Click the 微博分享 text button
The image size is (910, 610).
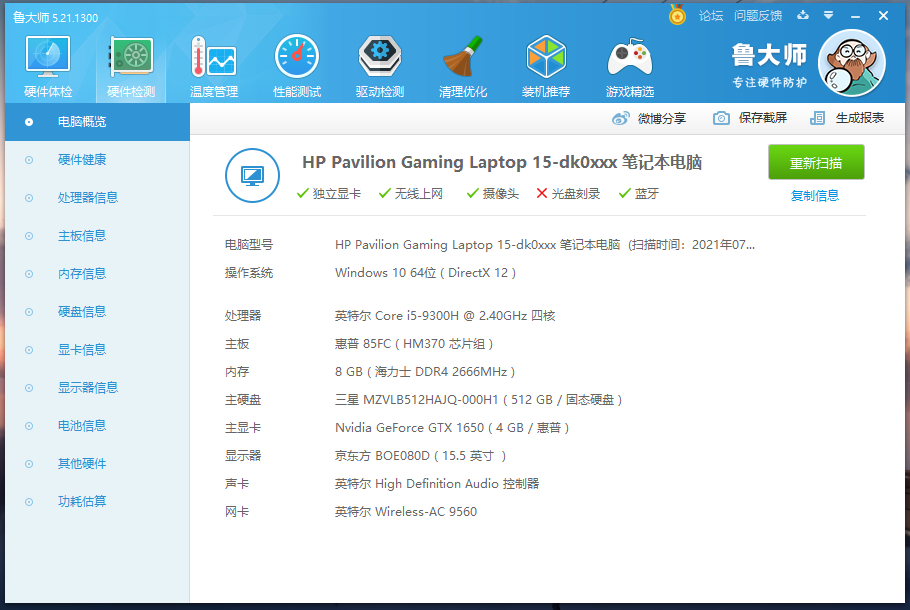click(662, 118)
